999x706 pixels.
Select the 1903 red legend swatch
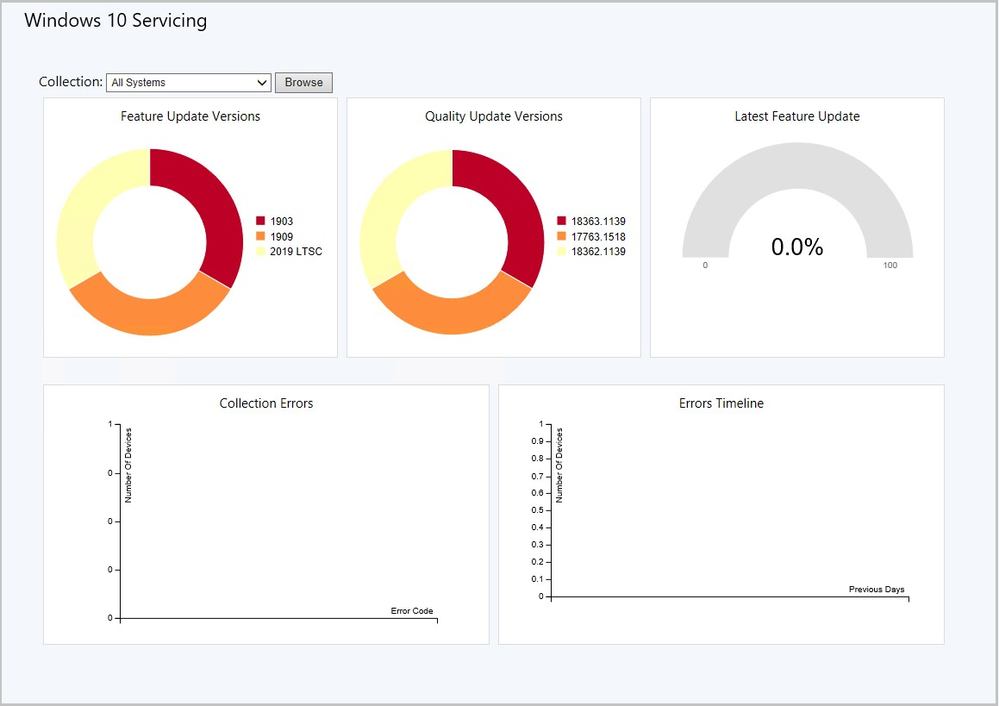[261, 220]
